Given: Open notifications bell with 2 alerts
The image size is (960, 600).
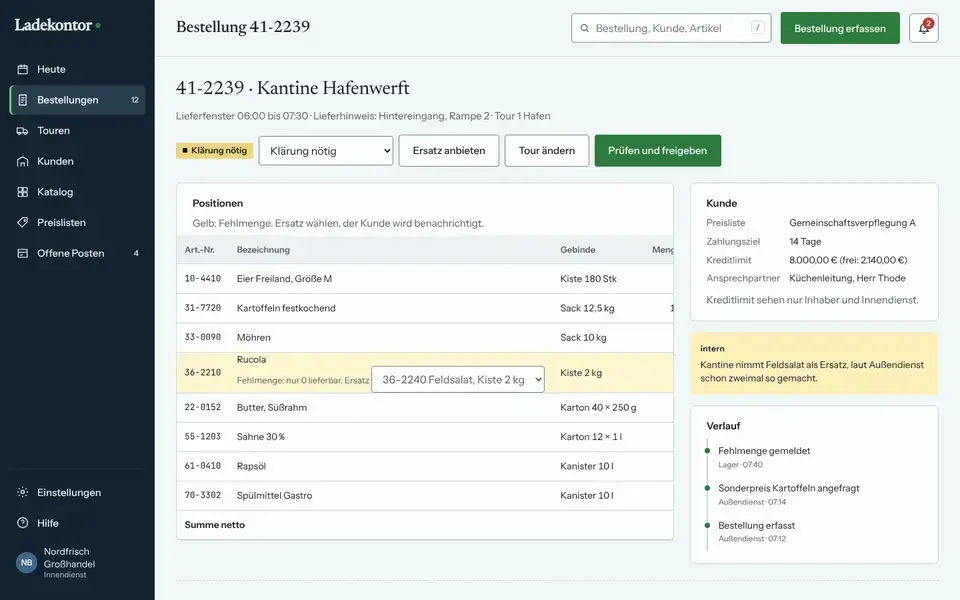Looking at the screenshot, I should (923, 28).
